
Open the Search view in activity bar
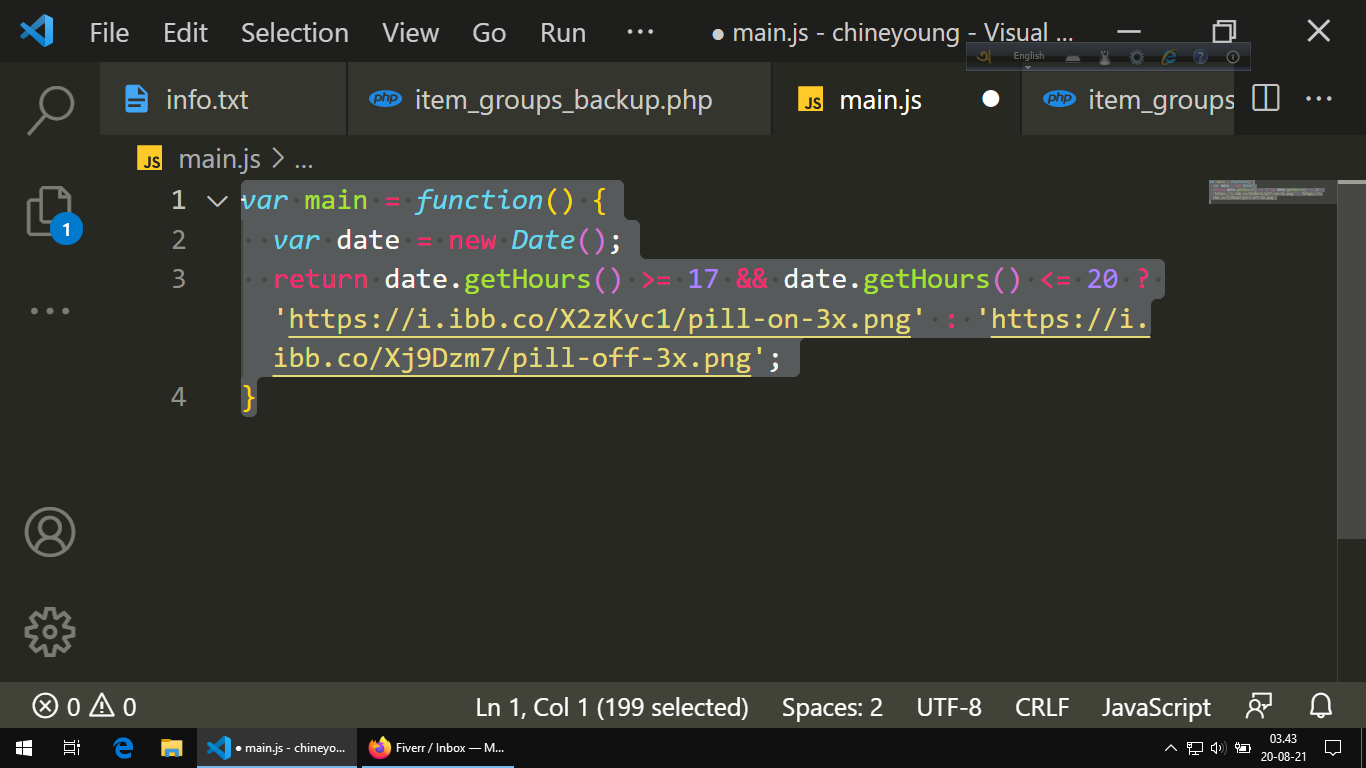pos(49,109)
